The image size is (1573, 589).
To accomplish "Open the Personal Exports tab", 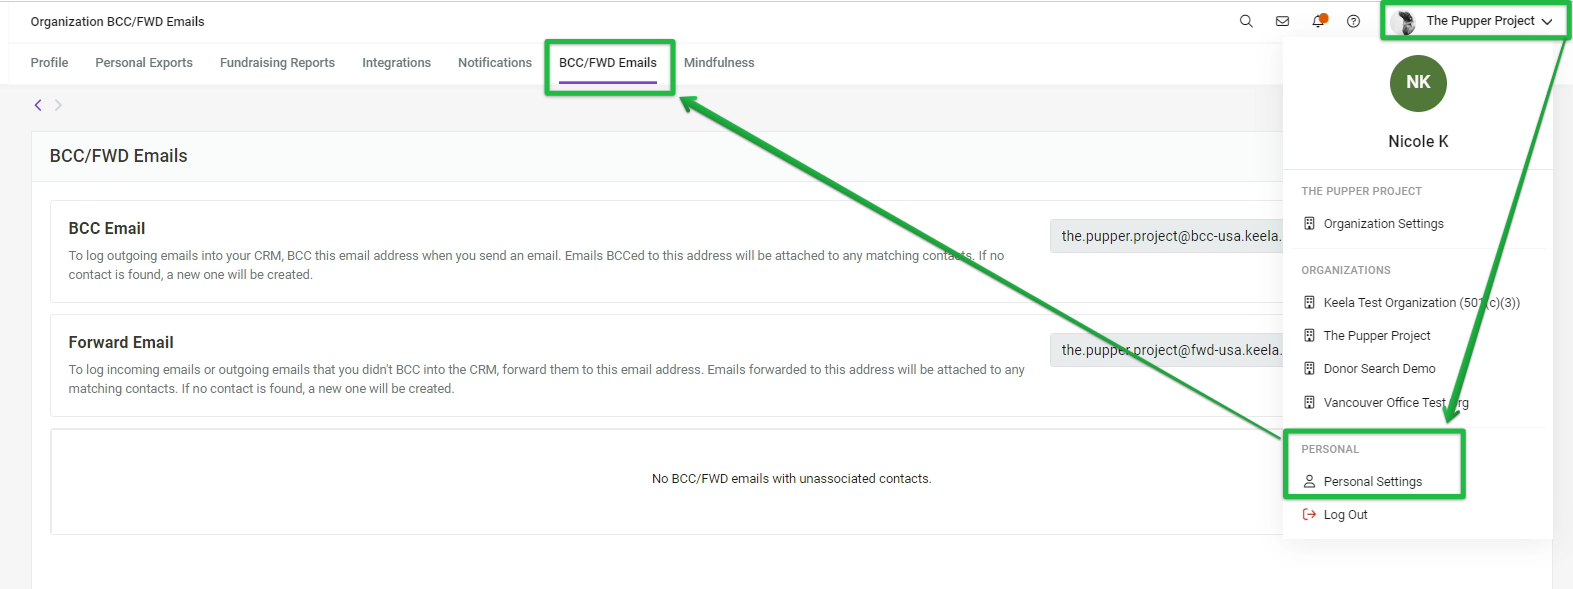I will tap(144, 62).
